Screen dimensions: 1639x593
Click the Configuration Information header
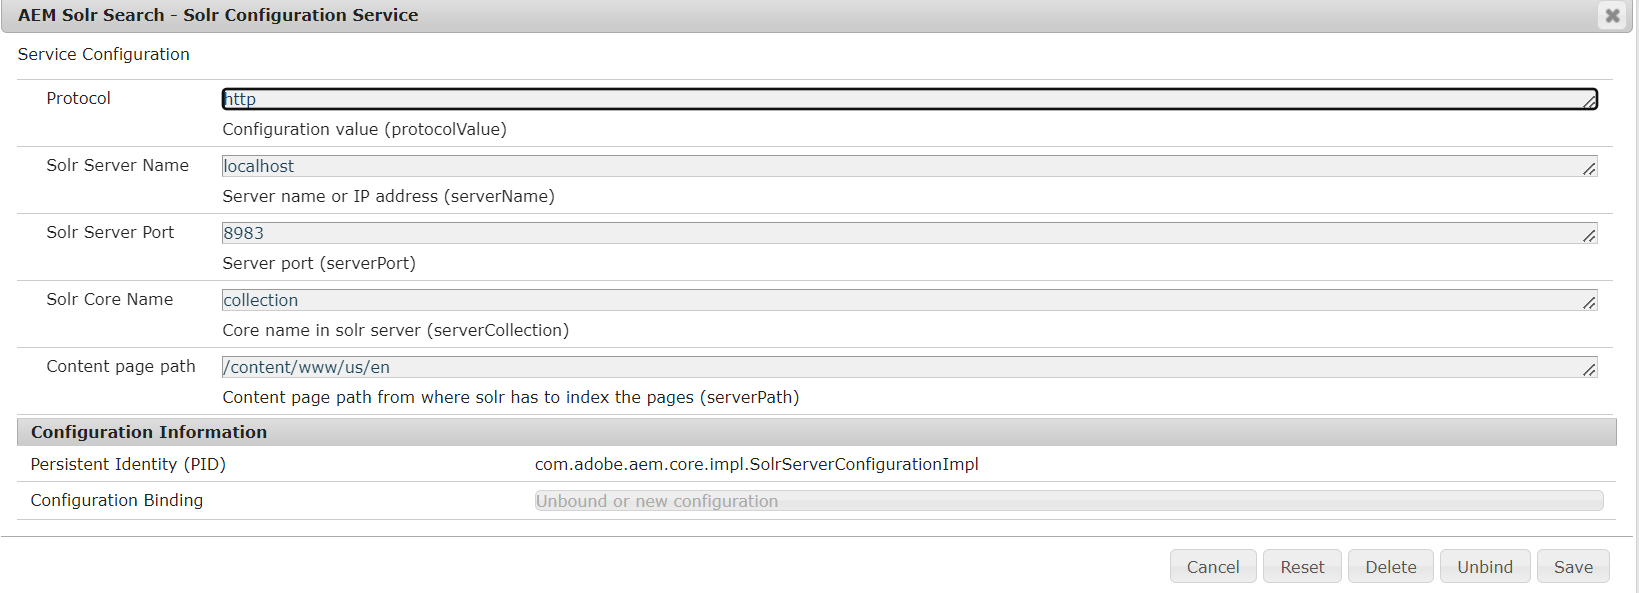817,432
